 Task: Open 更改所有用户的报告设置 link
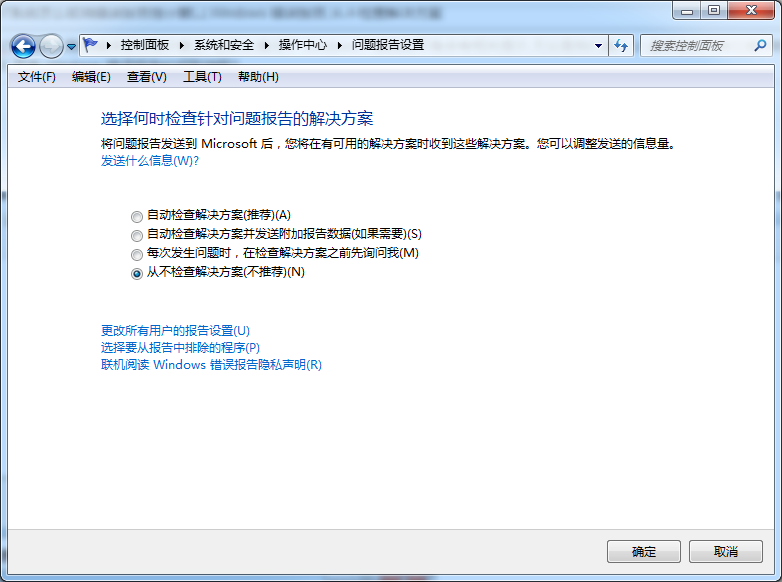point(175,331)
